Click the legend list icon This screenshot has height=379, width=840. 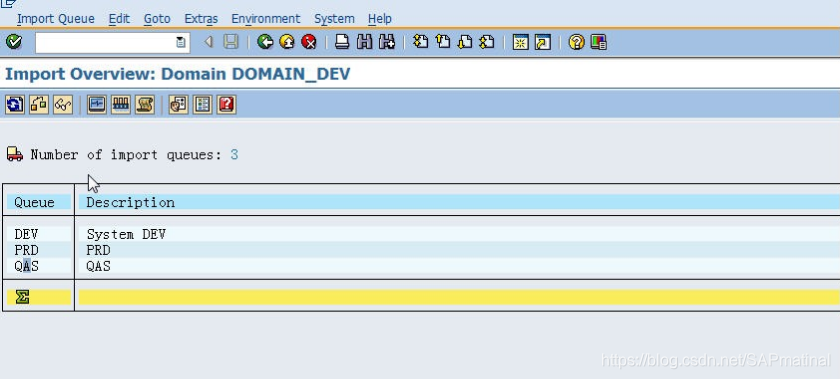(x=202, y=104)
